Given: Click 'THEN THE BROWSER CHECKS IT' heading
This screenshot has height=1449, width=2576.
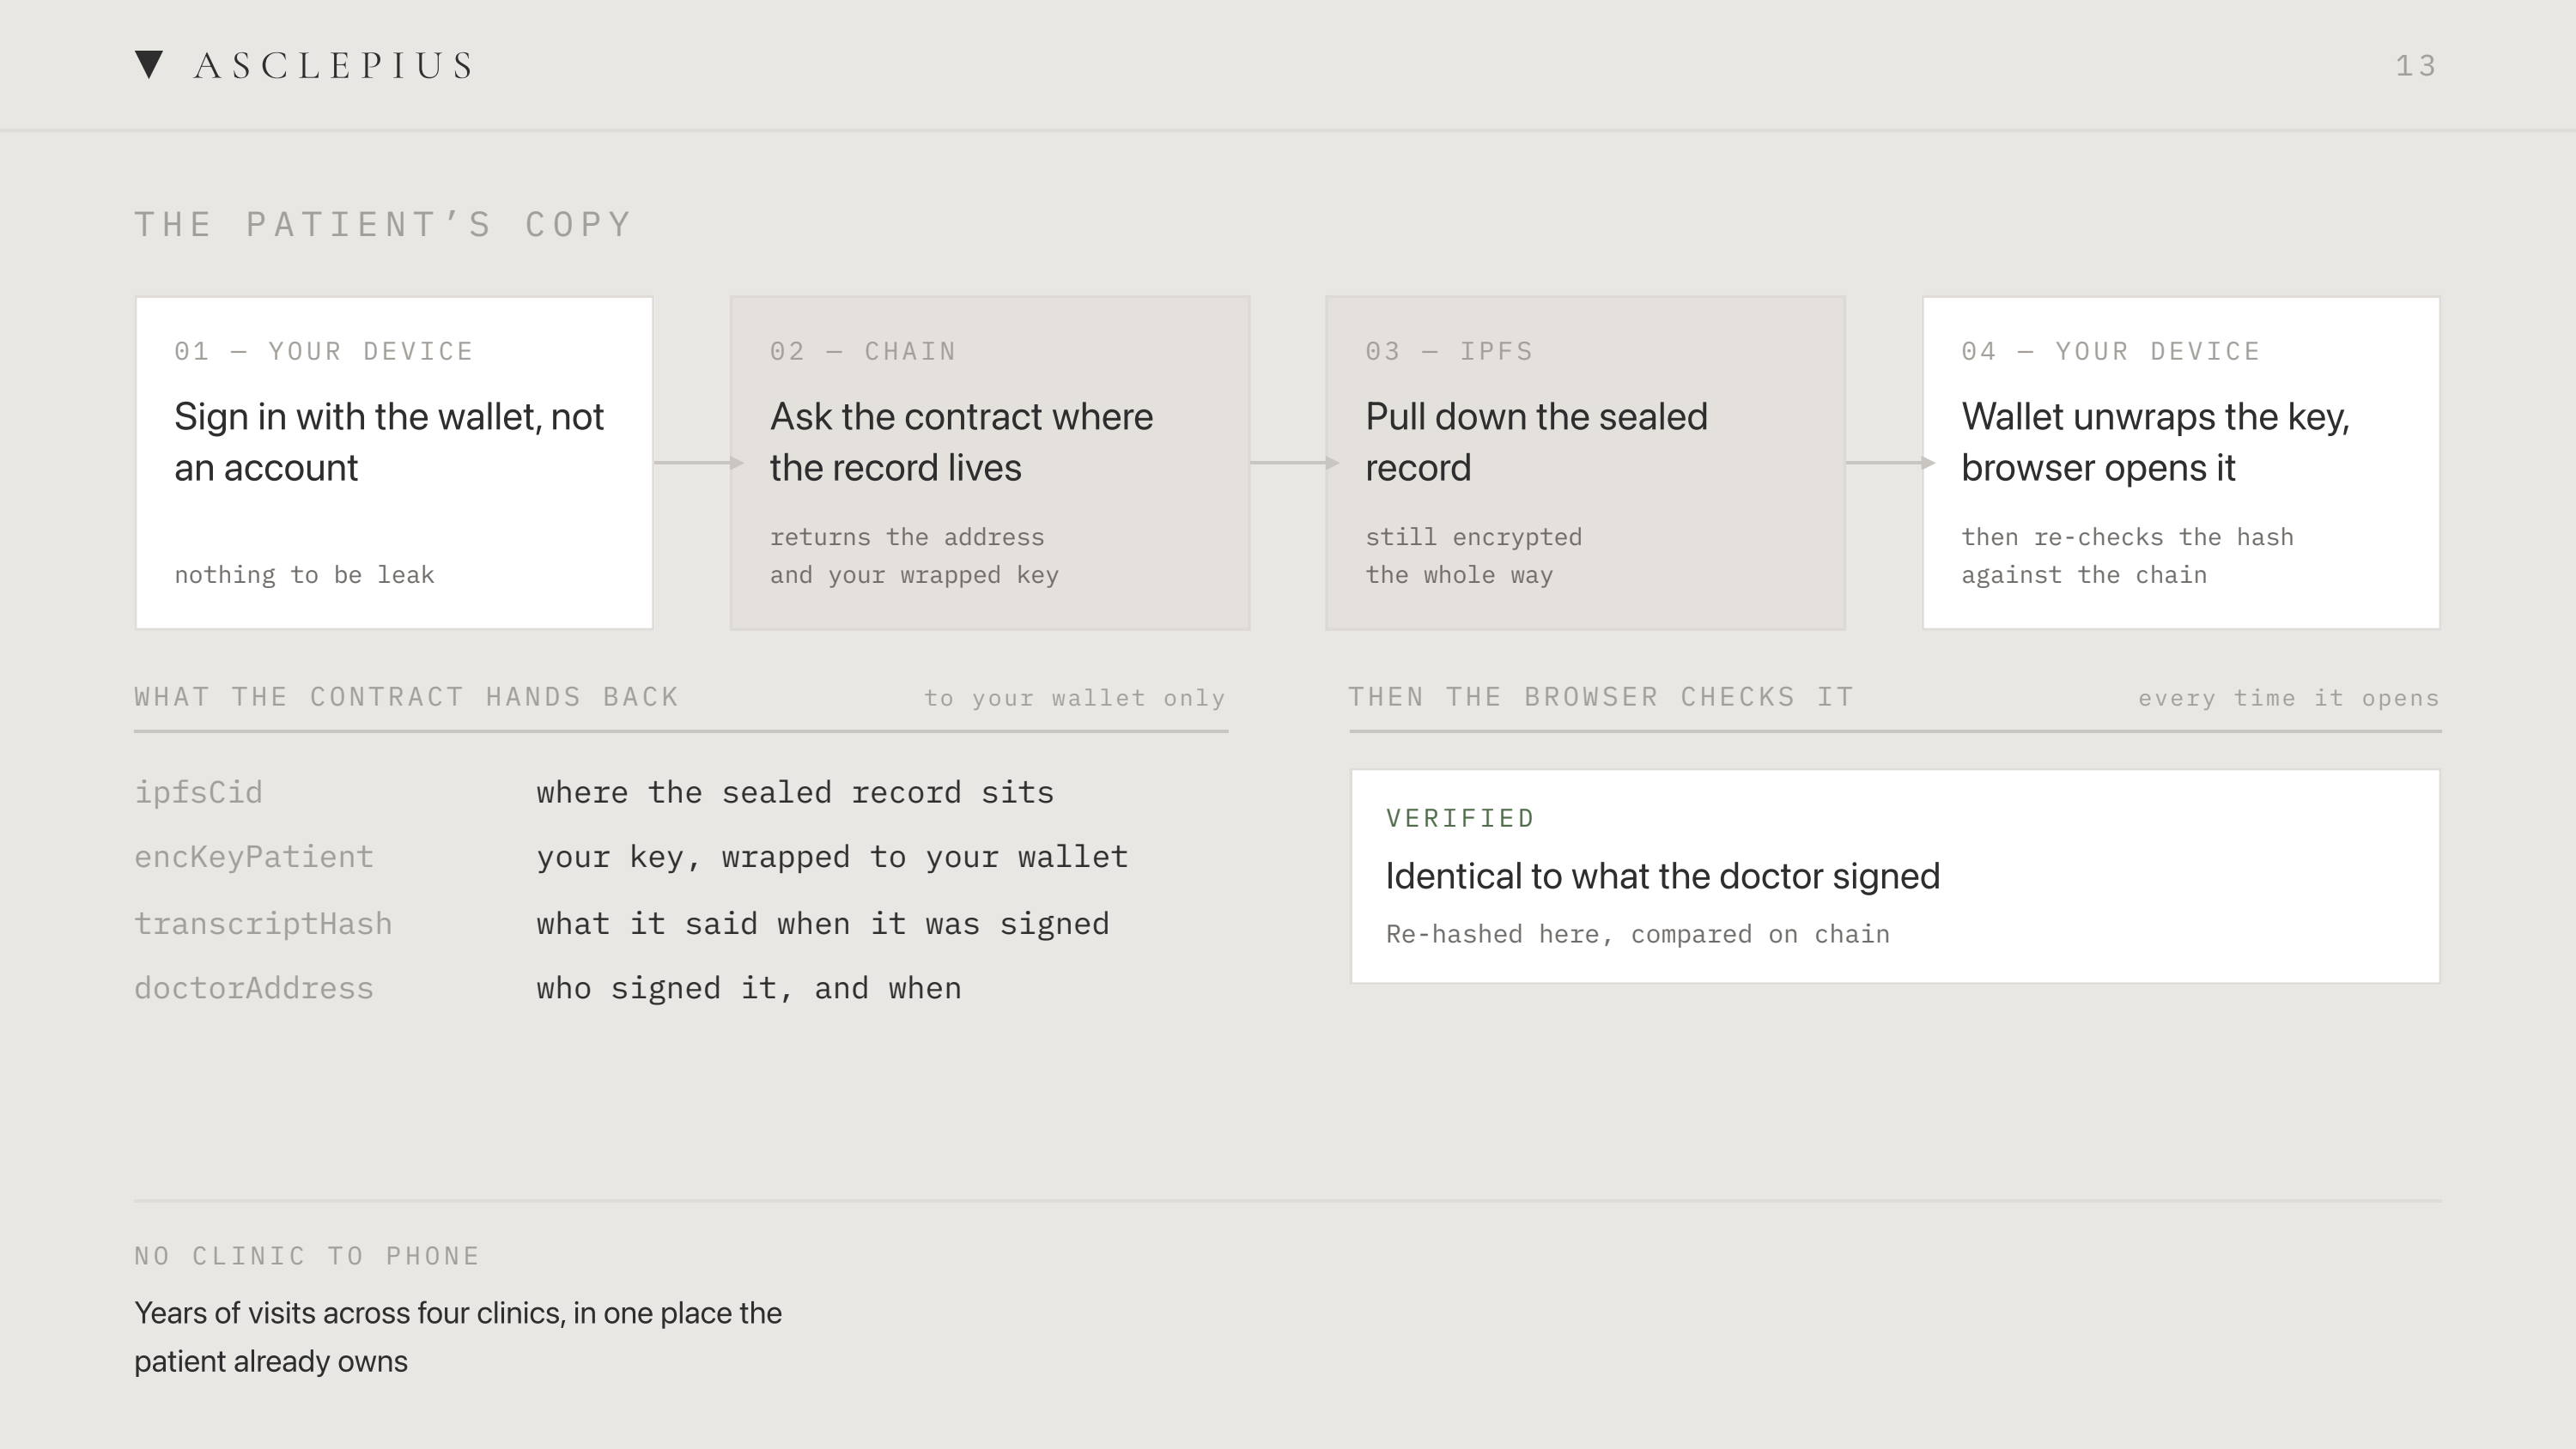Looking at the screenshot, I should [1601, 697].
